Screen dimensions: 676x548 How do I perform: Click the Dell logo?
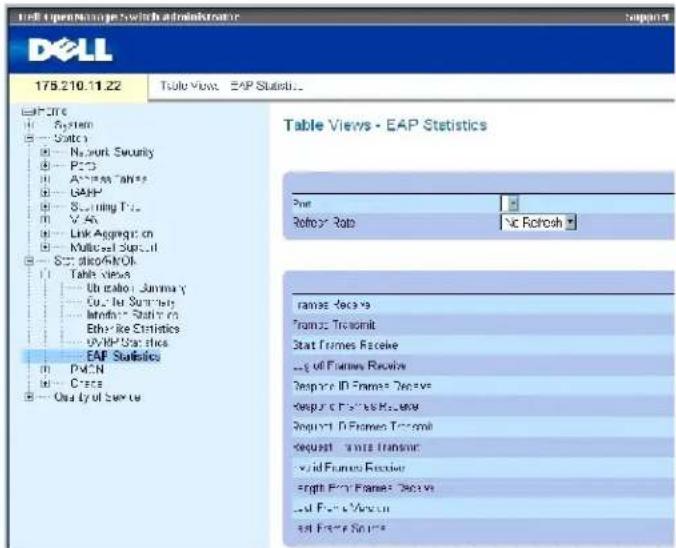click(x=70, y=50)
